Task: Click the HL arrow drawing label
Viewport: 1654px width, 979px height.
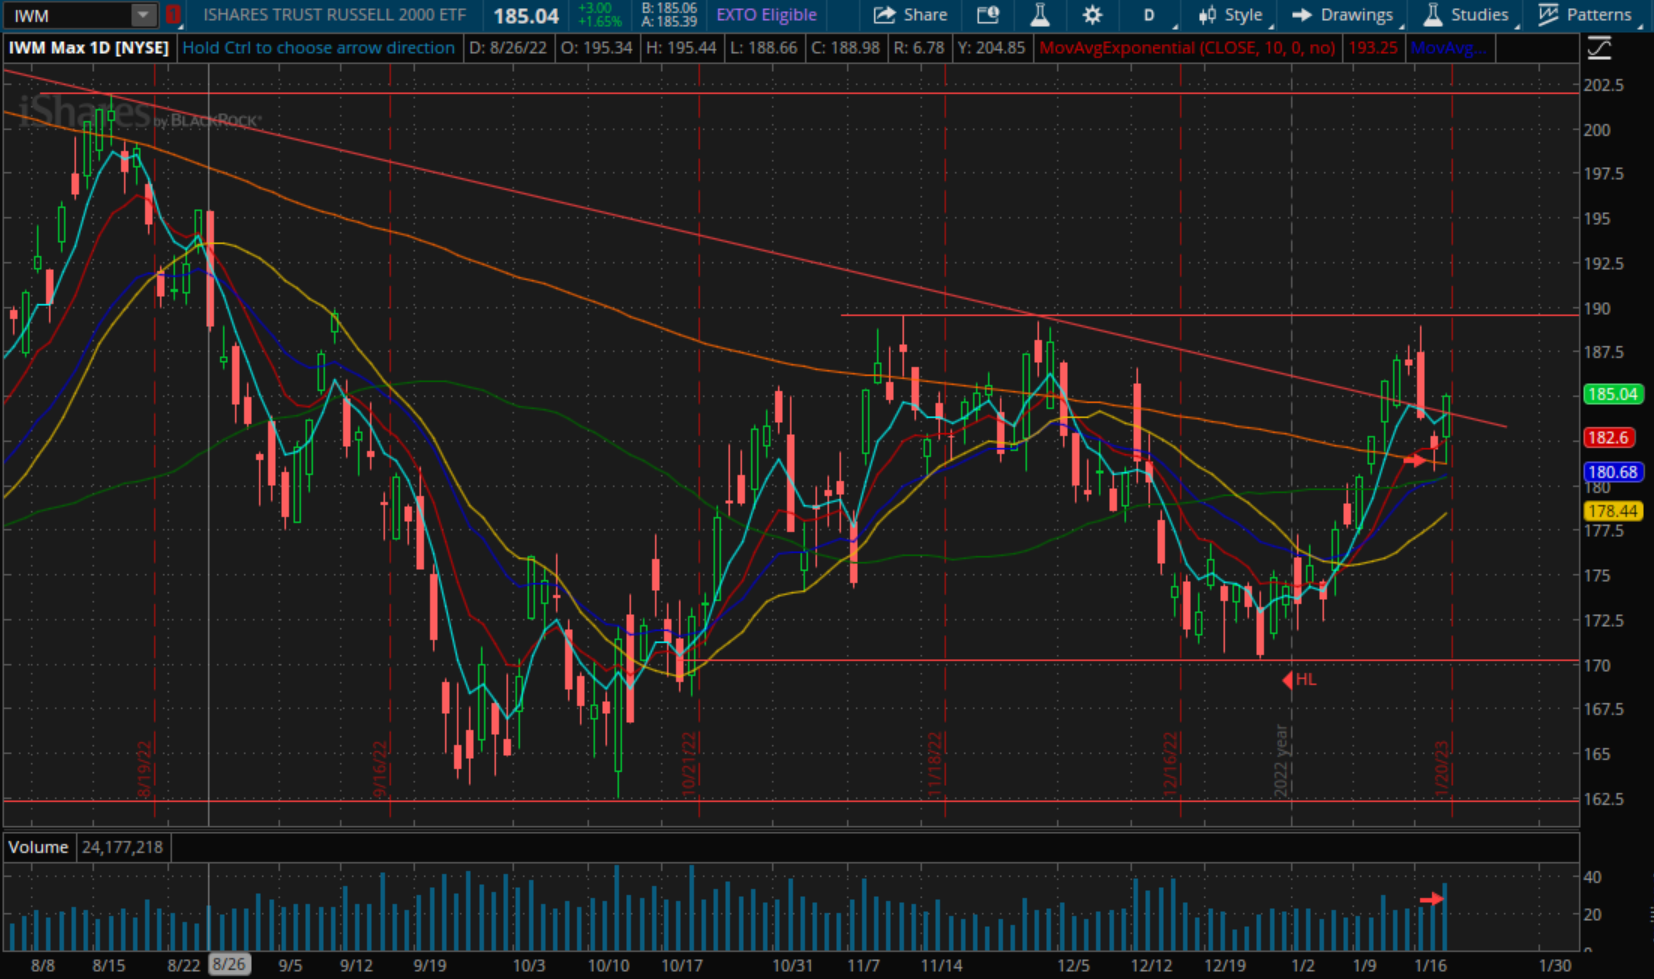Action: pos(1300,680)
